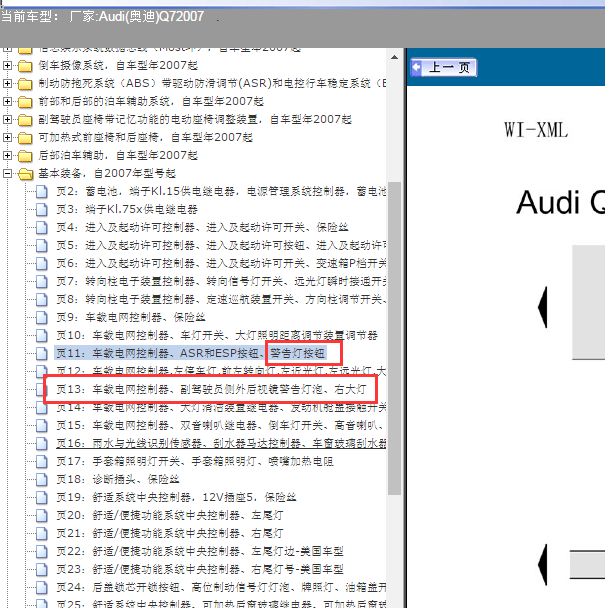Select folder icon of 倒车摄像系统
The height and width of the screenshot is (608, 605).
[x=25, y=66]
